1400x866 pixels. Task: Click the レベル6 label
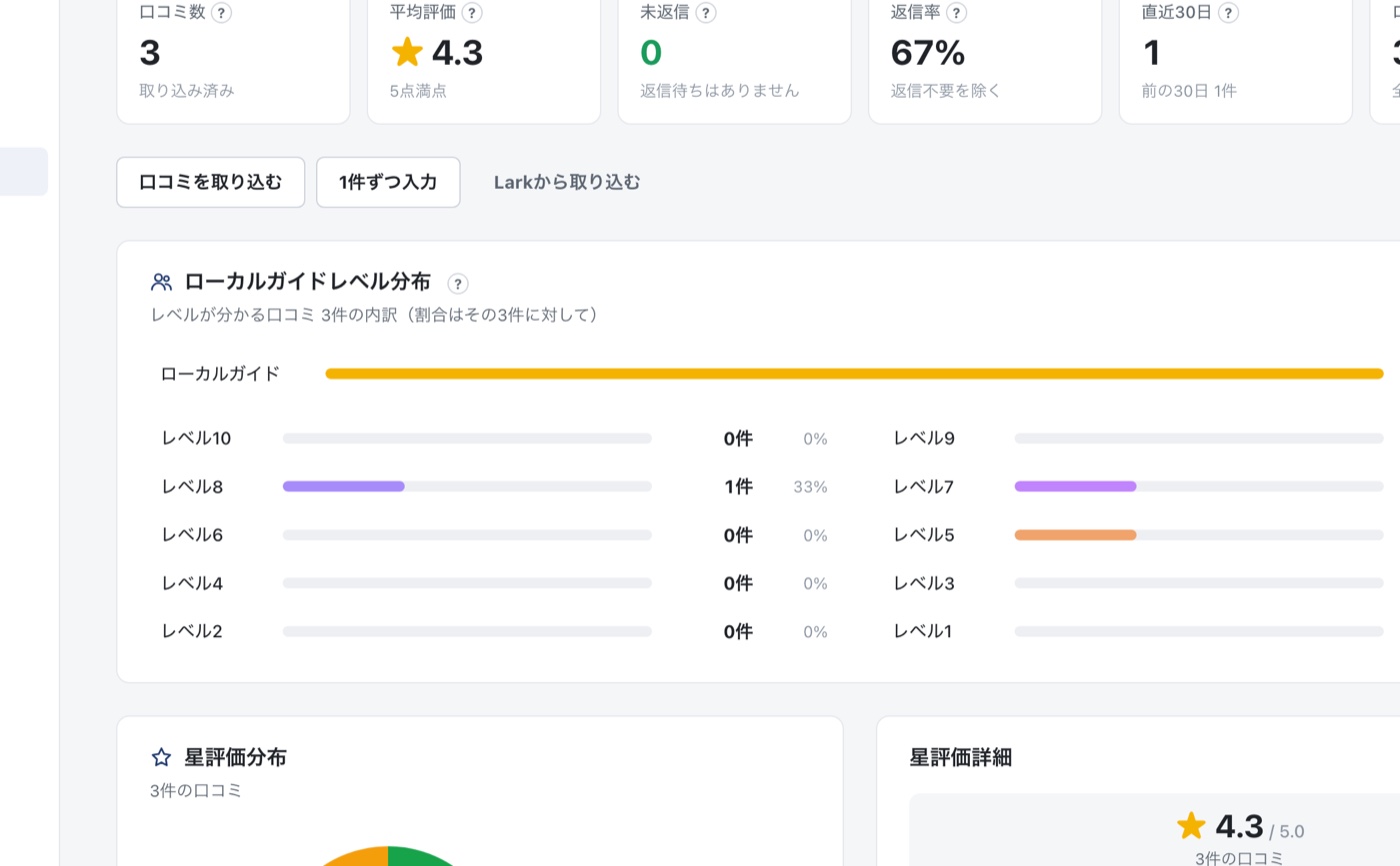point(192,535)
